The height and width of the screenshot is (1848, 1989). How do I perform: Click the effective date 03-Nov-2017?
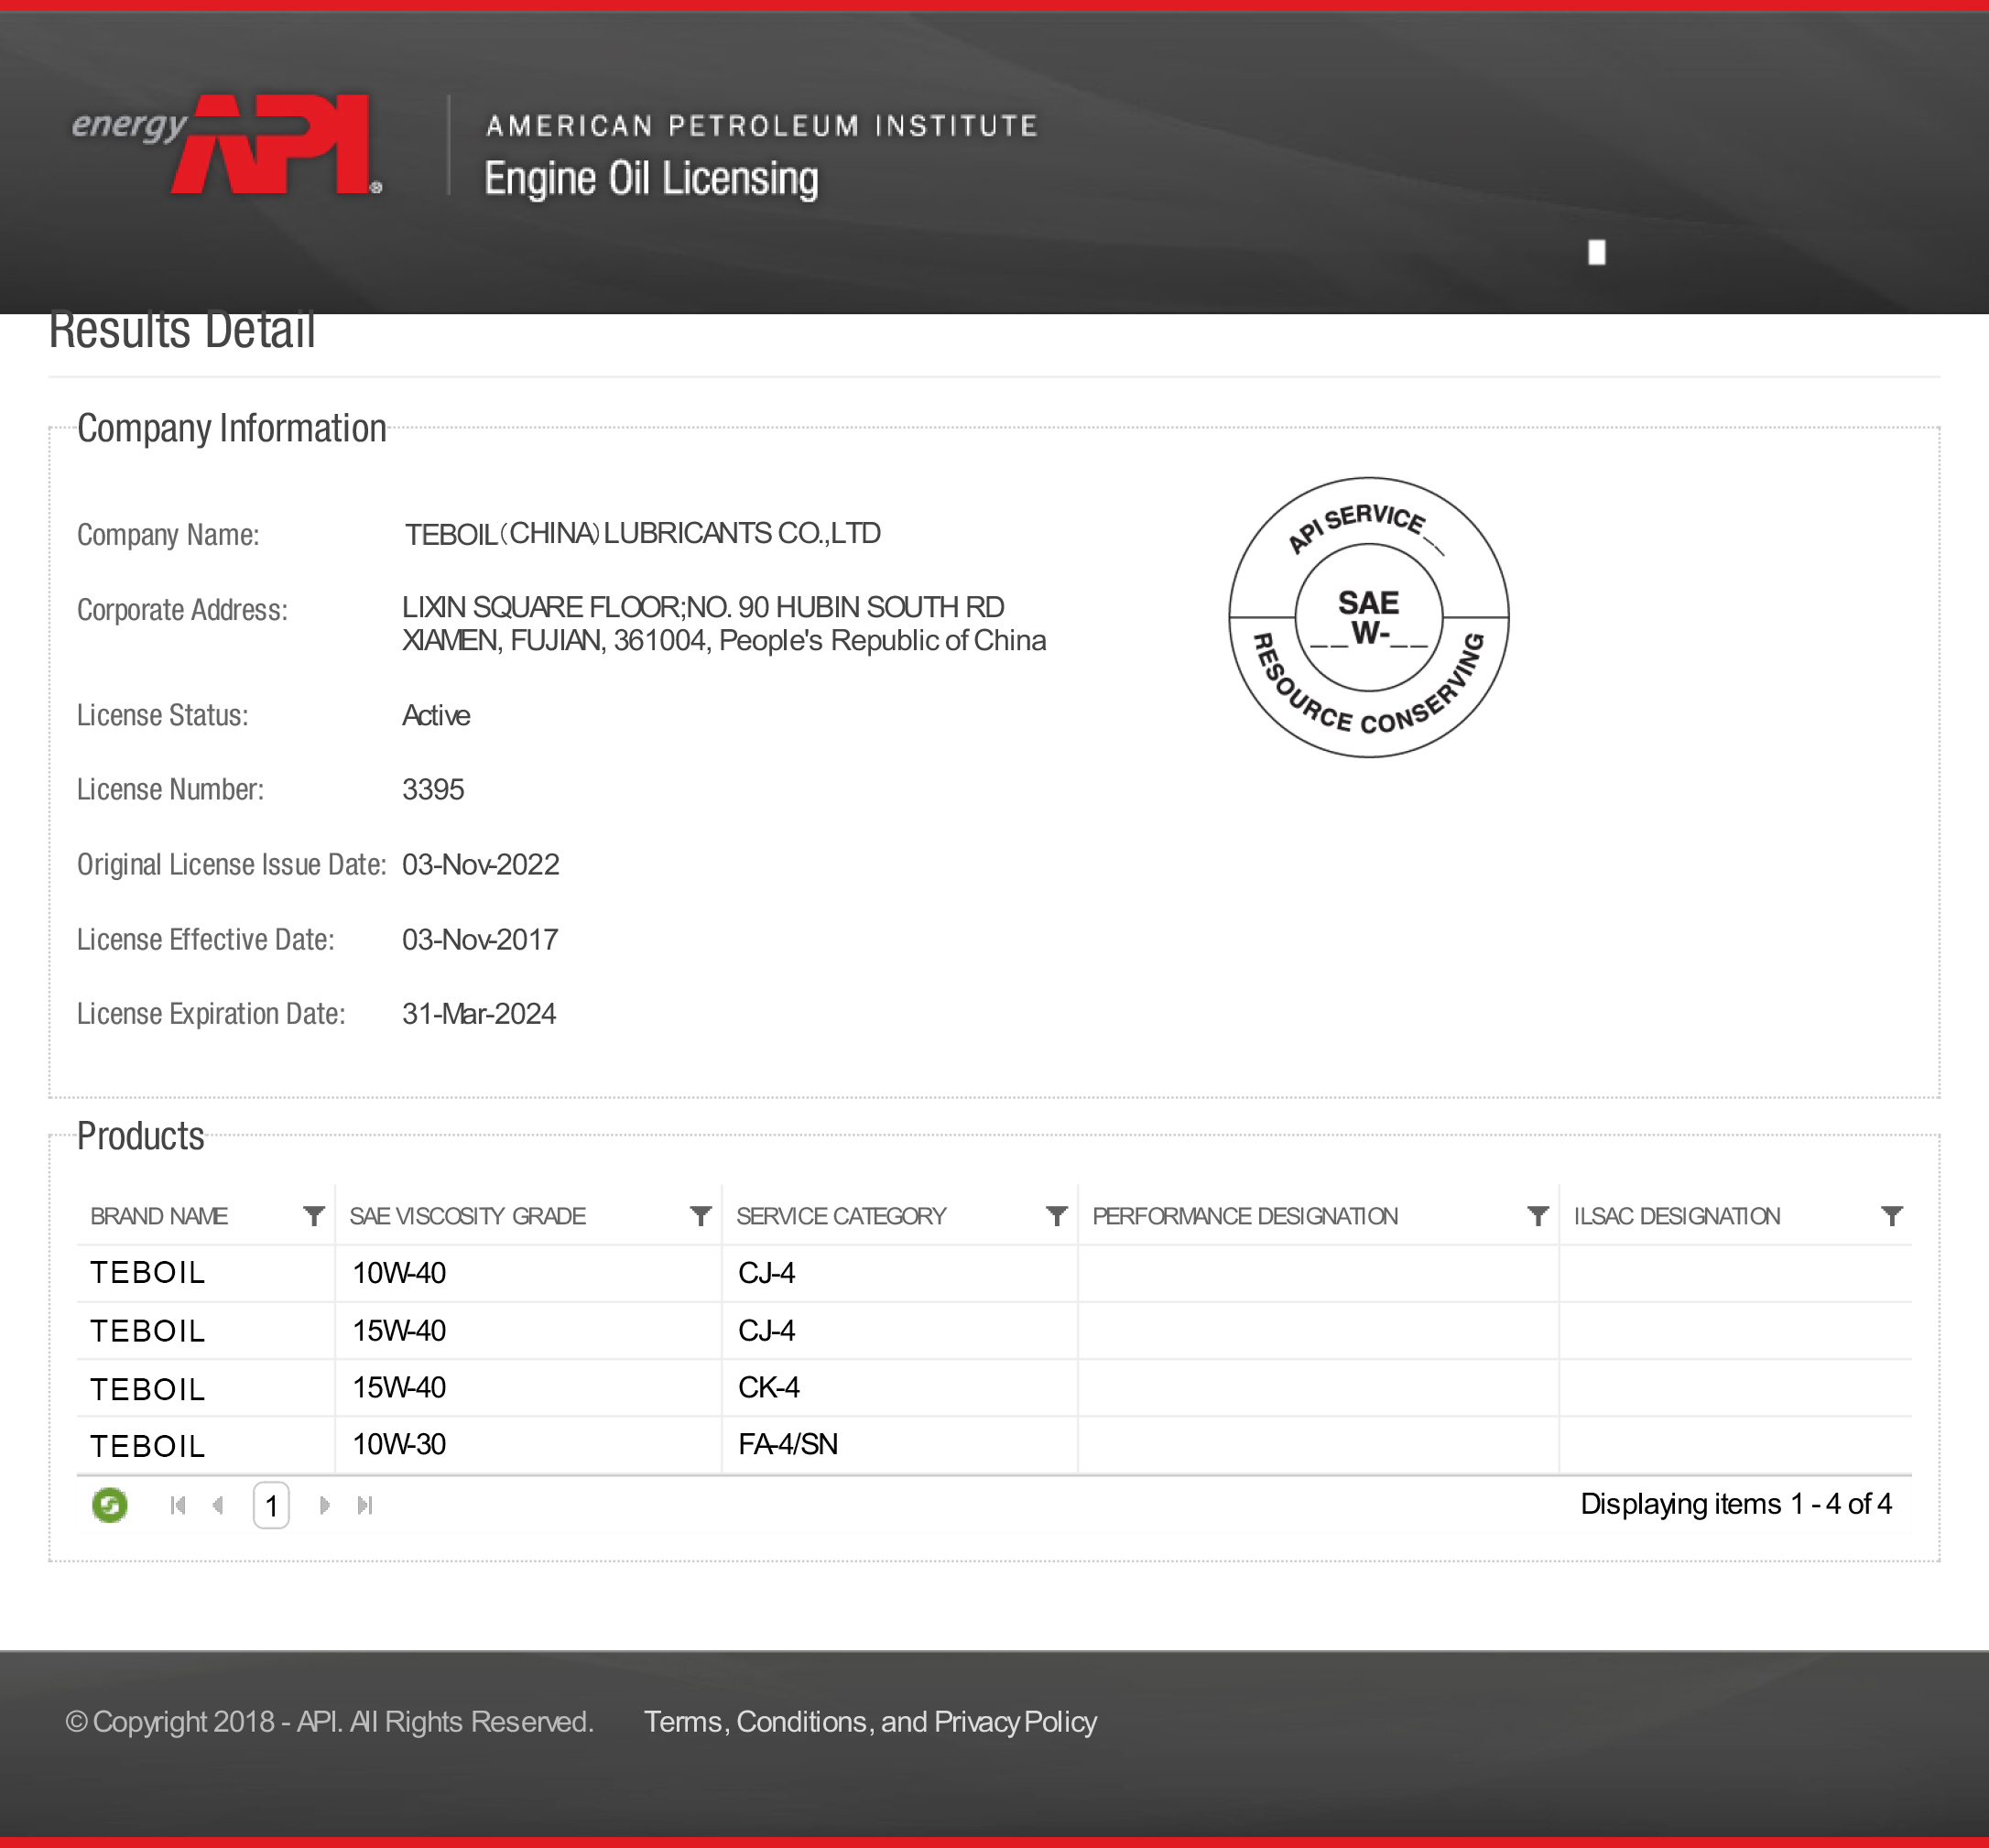480,940
